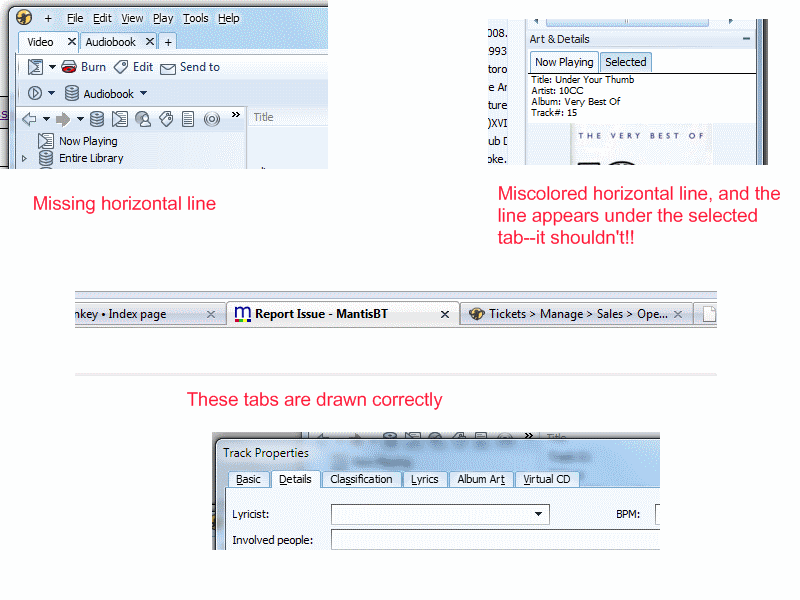The width and height of the screenshot is (800, 600).
Task: Click the Send to envelope icon
Action: click(168, 68)
